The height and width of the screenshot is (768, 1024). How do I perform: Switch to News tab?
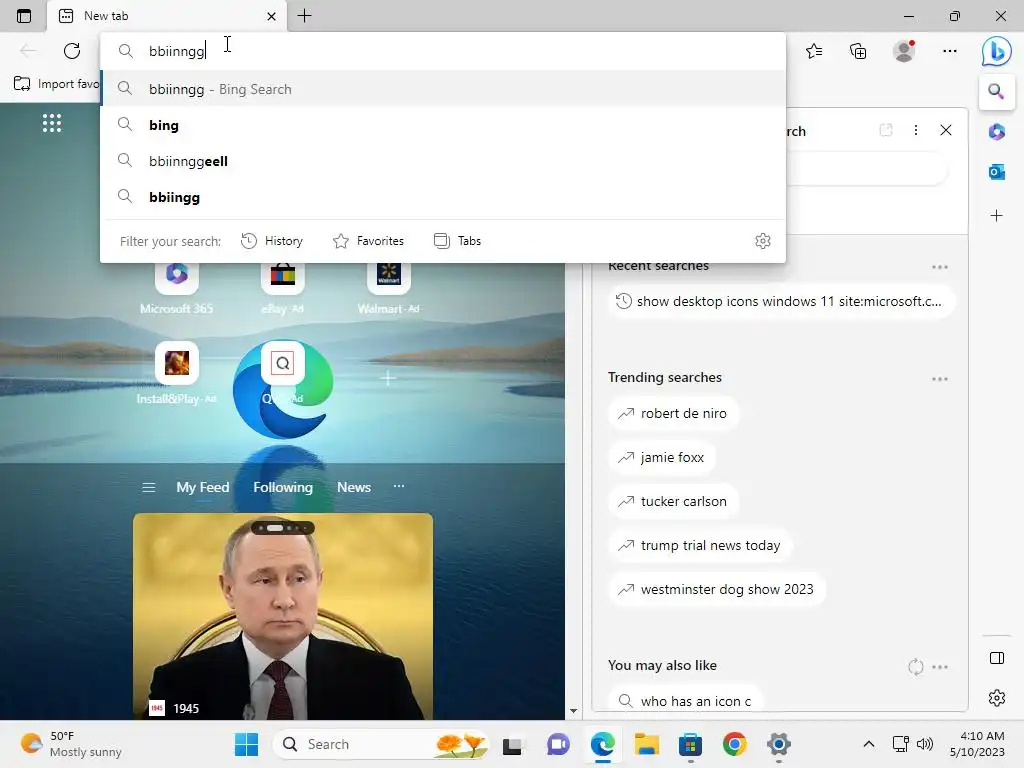pos(354,487)
